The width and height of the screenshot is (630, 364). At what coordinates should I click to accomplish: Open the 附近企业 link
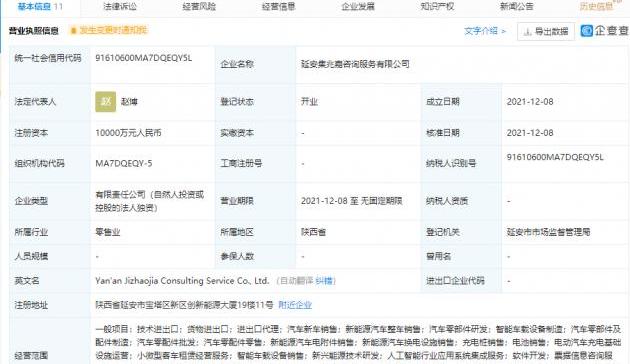pyautogui.click(x=295, y=305)
